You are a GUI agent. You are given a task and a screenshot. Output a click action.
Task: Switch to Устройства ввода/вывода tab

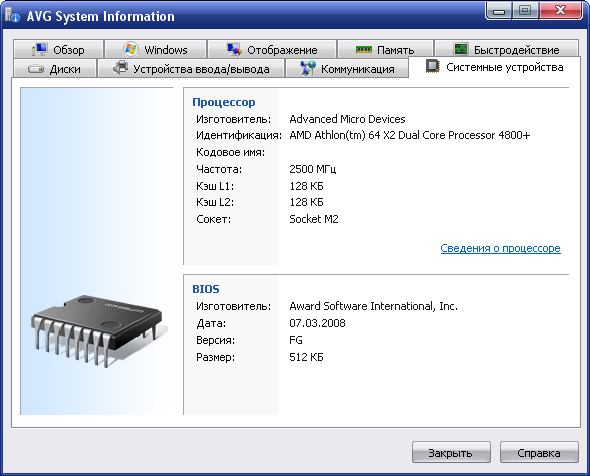click(191, 68)
